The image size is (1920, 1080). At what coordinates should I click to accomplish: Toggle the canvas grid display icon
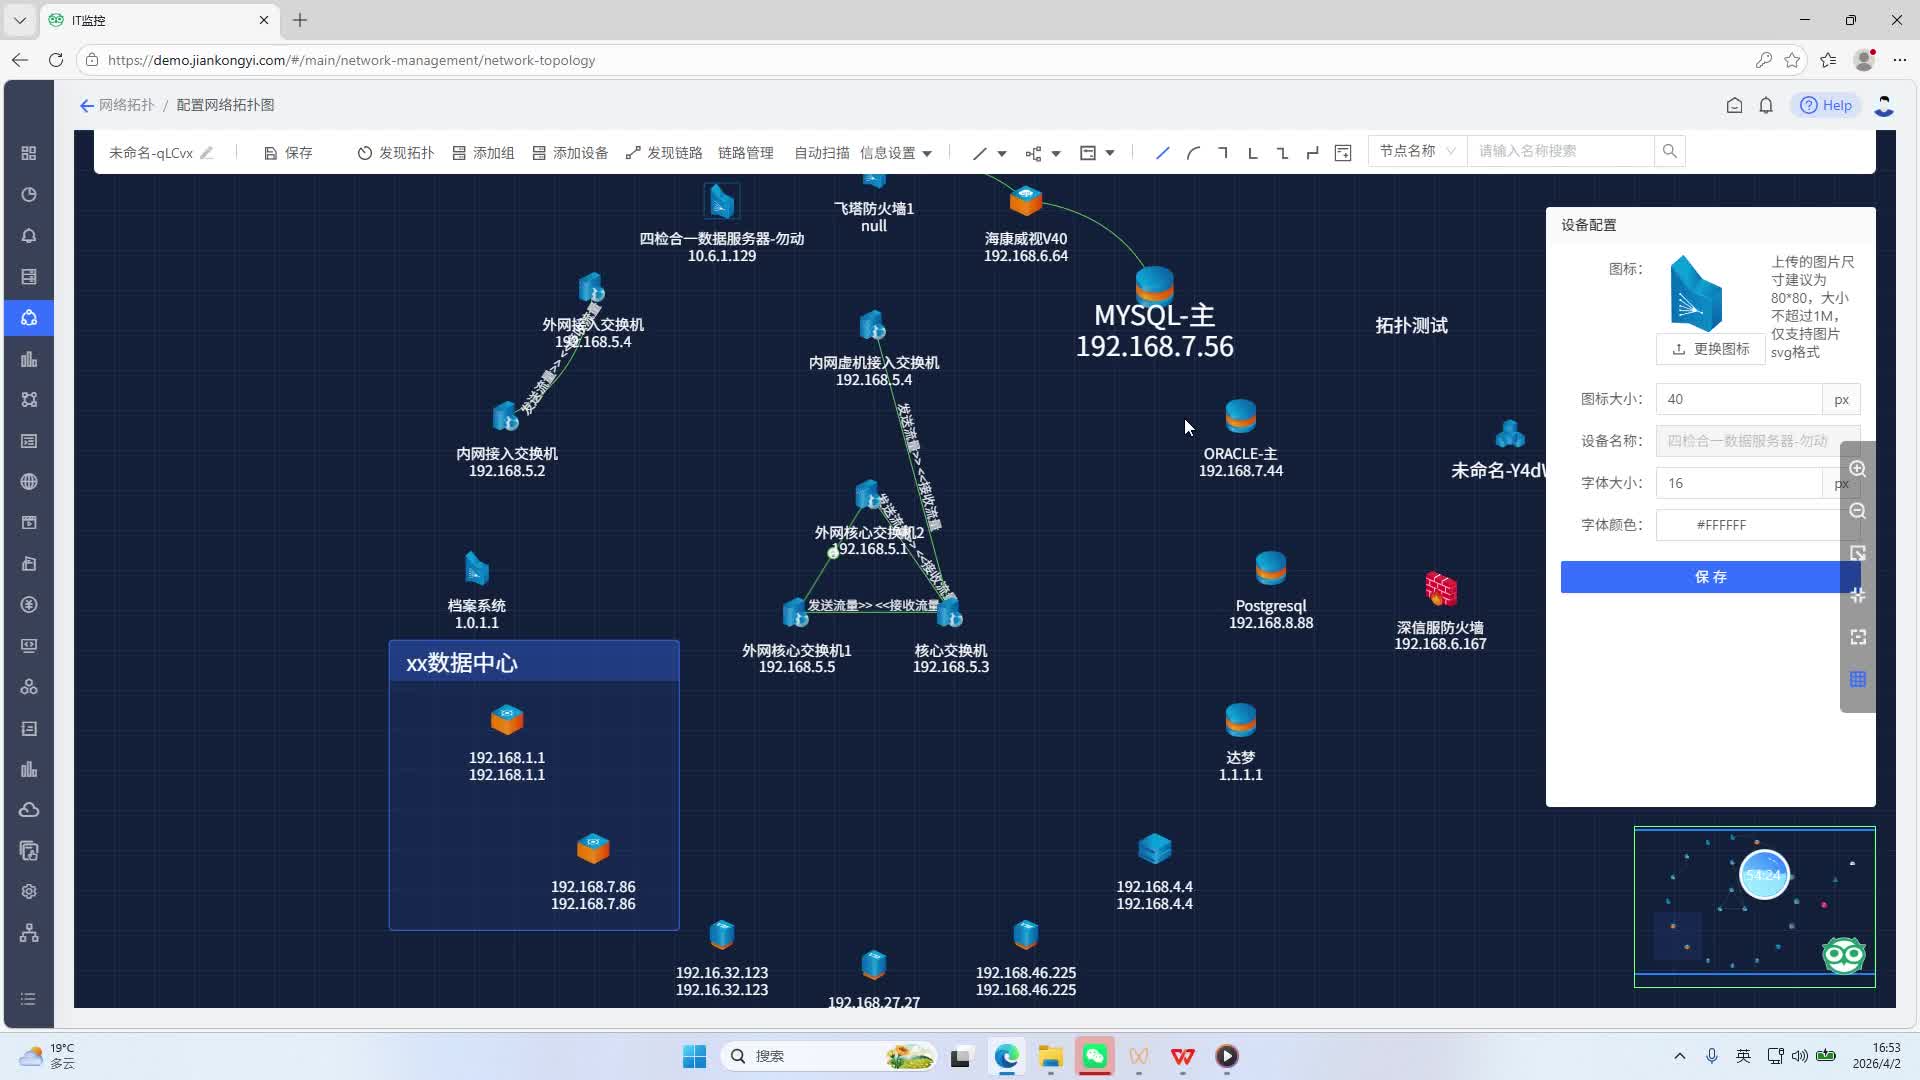1857,680
